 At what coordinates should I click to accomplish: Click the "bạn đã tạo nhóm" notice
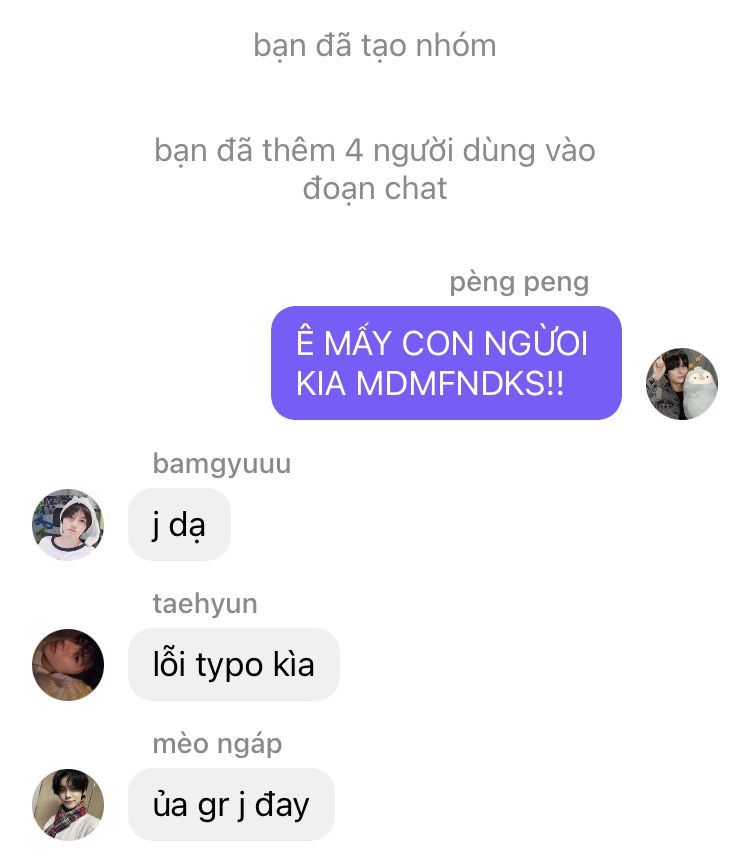(x=375, y=46)
